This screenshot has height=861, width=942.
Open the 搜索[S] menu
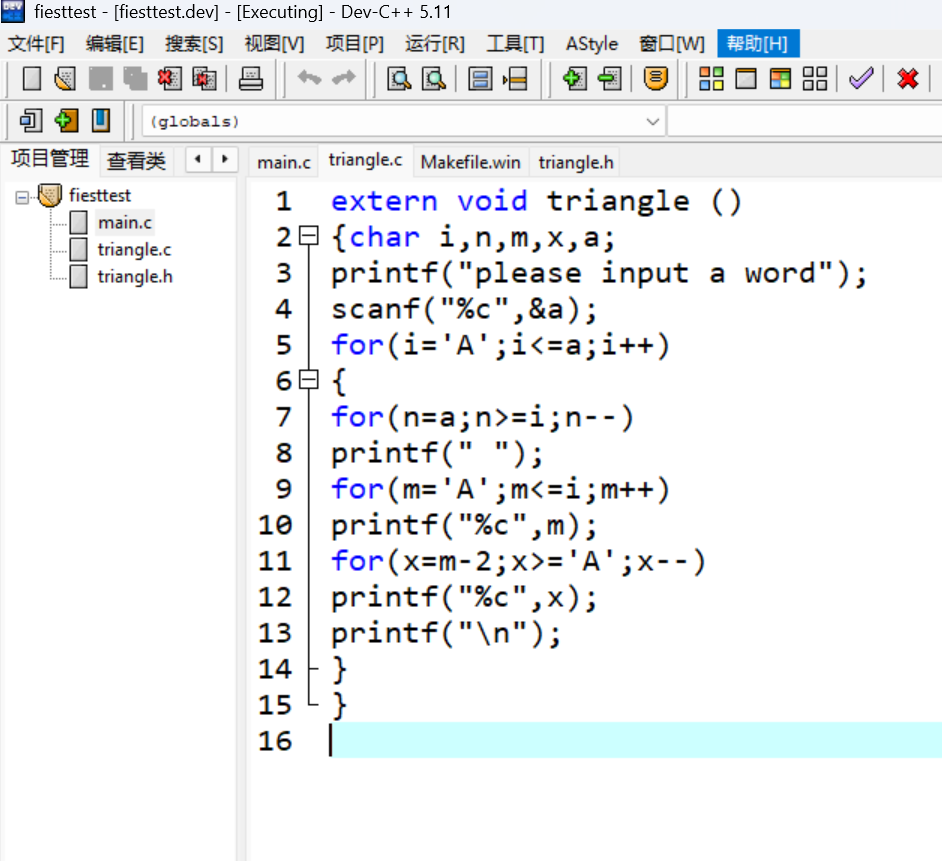[194, 44]
